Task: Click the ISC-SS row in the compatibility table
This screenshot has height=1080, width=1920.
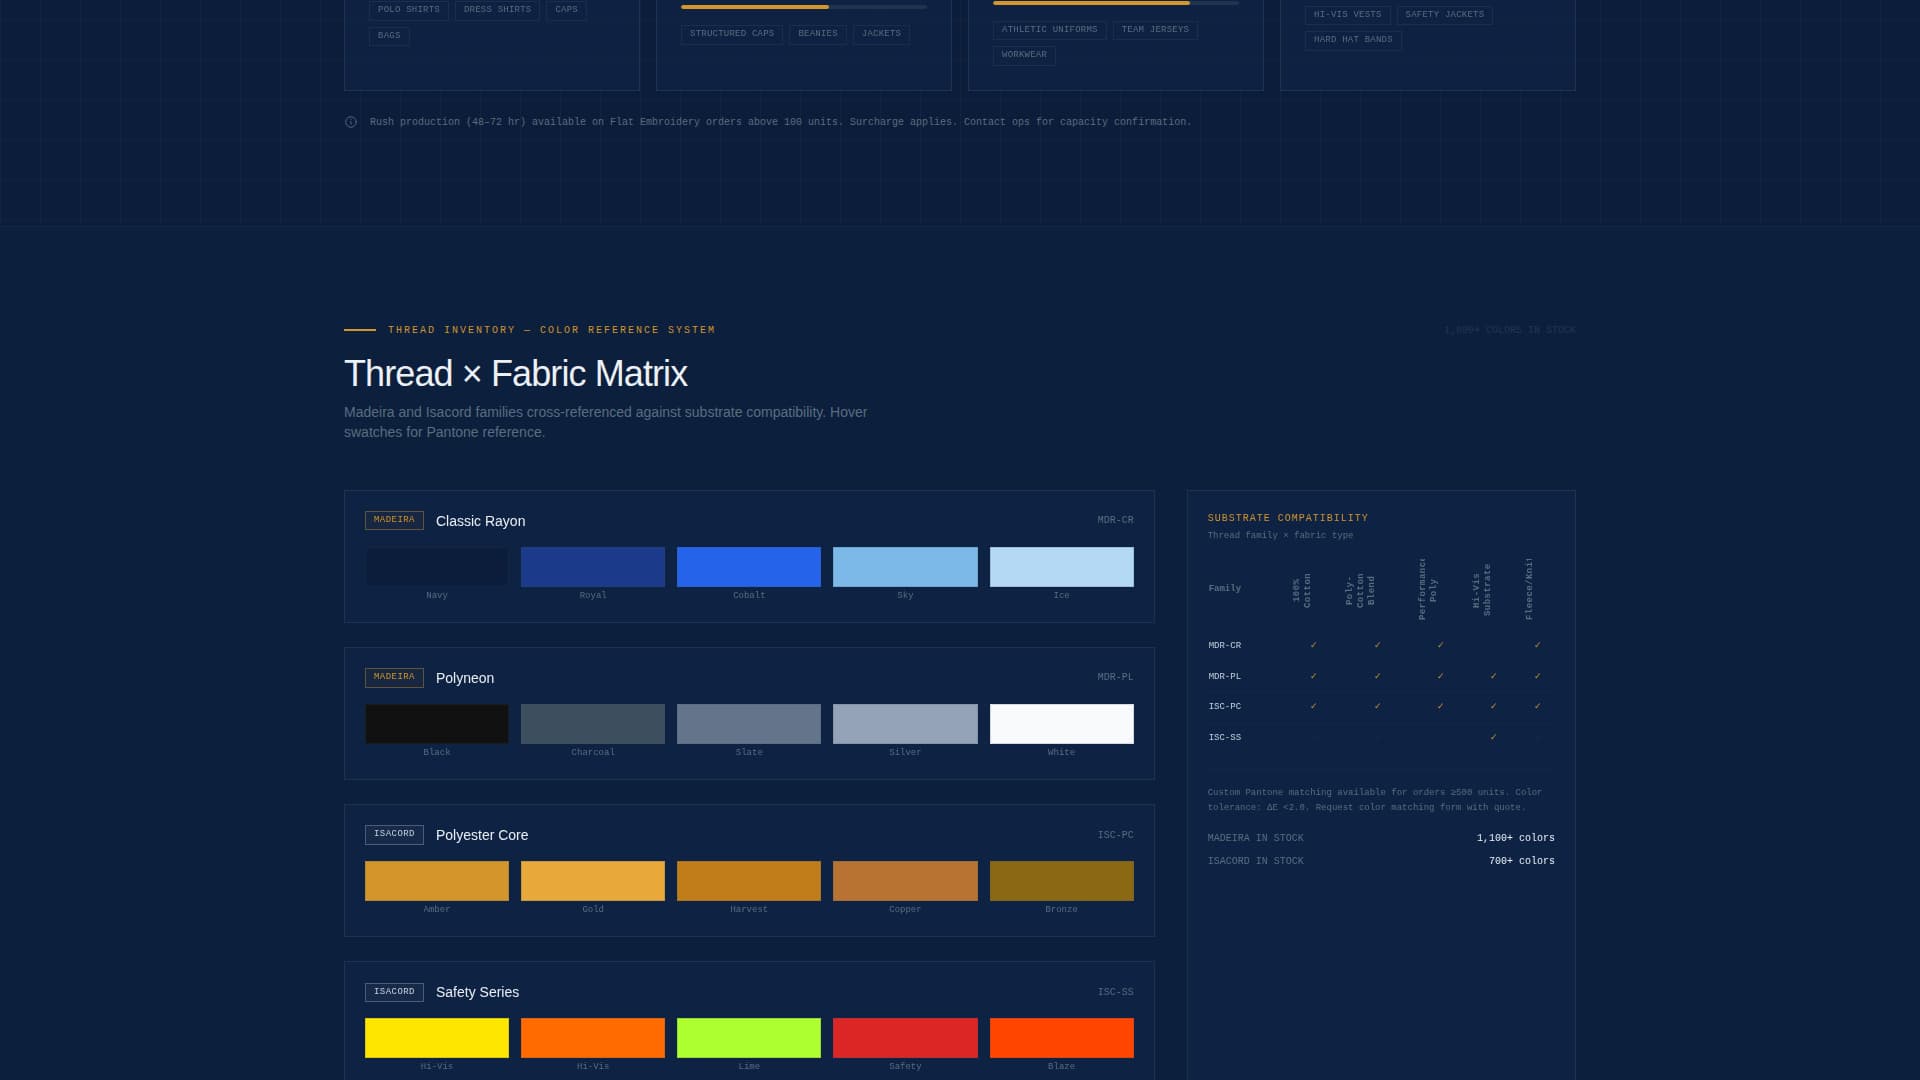Action: [1224, 737]
